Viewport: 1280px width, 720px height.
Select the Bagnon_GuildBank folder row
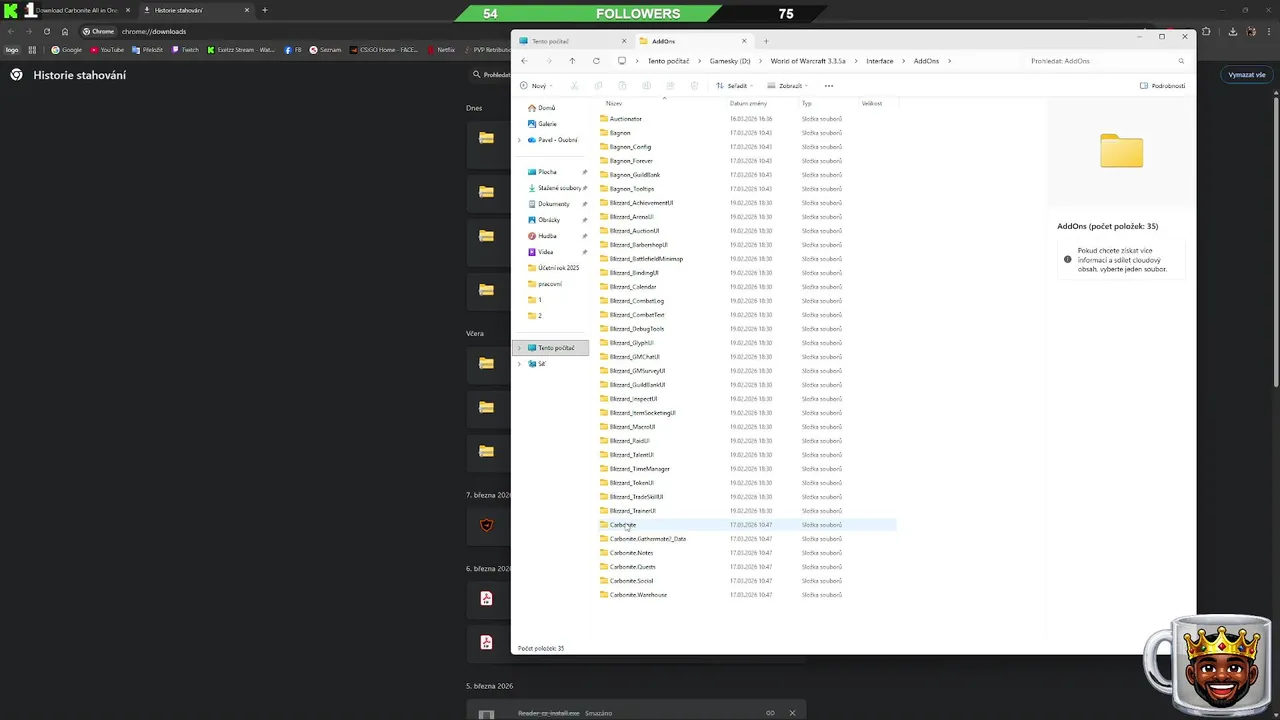[747, 175]
